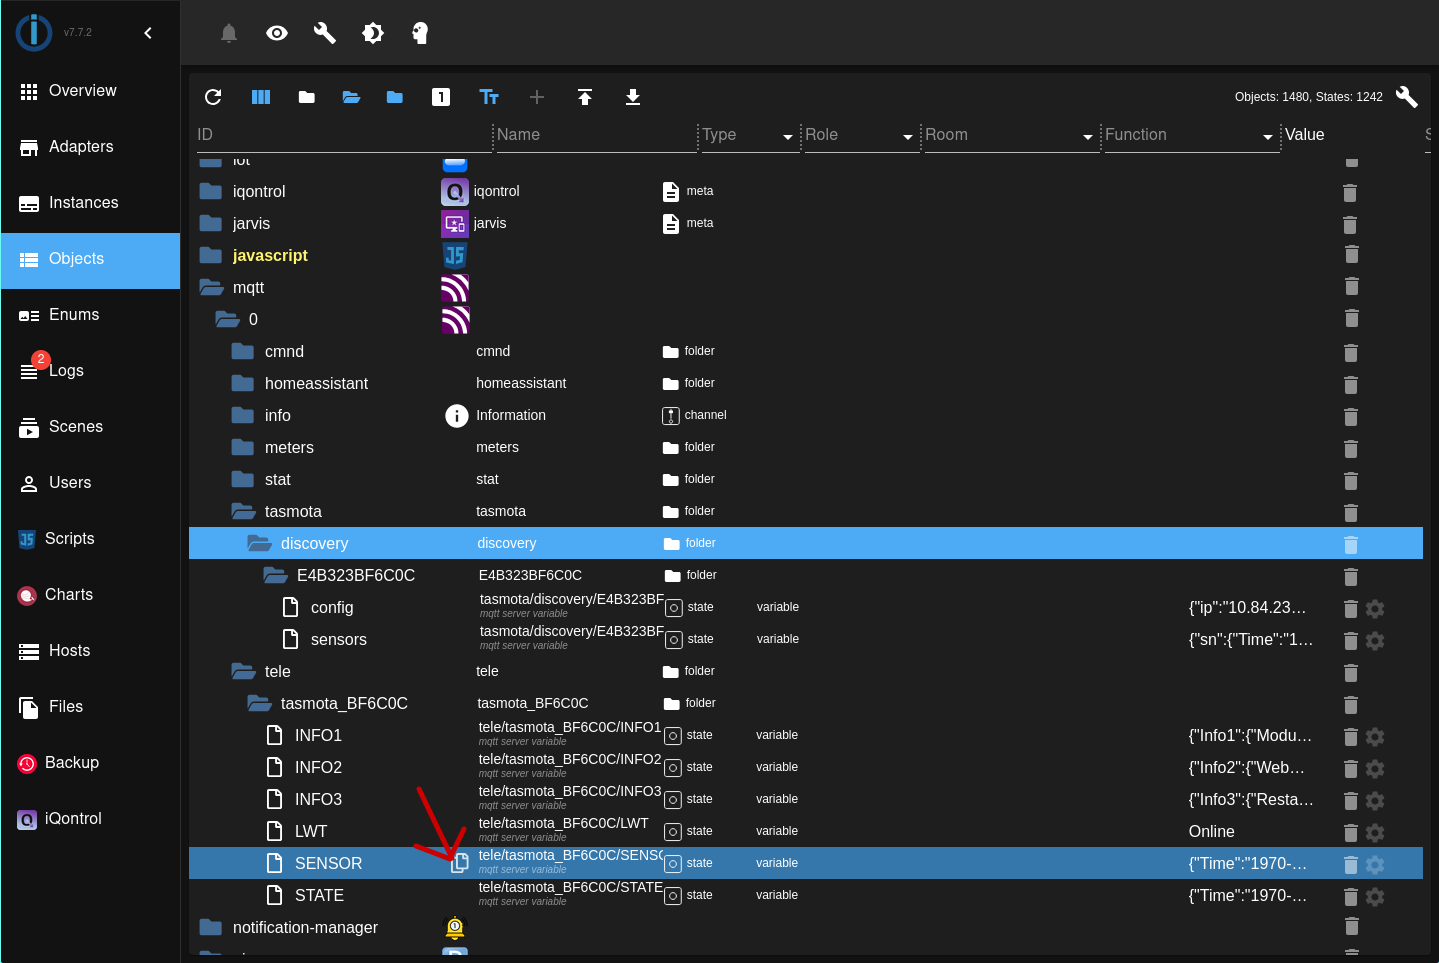
Task: Click the wrench settings icon in the top bar
Action: tap(324, 32)
